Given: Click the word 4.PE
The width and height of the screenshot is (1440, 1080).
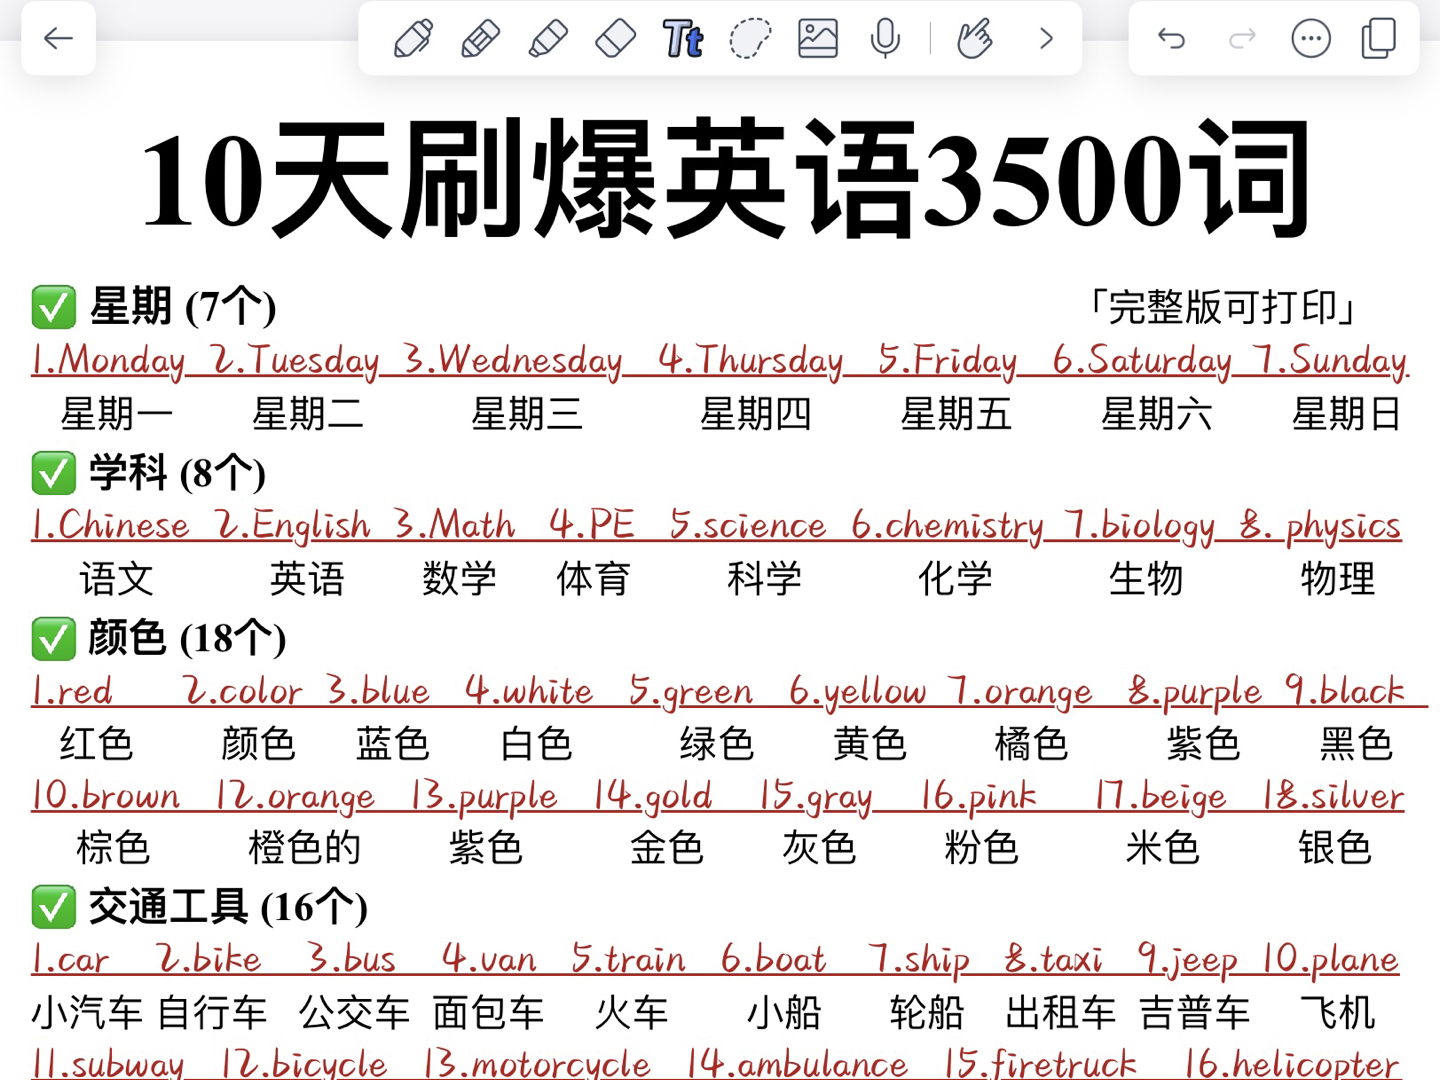Looking at the screenshot, I should (x=592, y=526).
